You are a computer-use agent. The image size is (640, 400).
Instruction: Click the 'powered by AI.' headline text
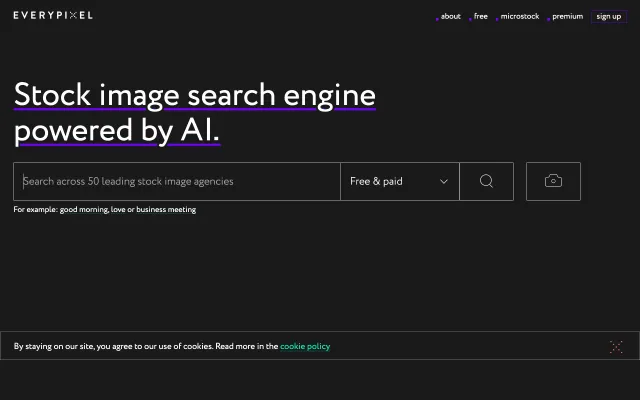point(116,131)
